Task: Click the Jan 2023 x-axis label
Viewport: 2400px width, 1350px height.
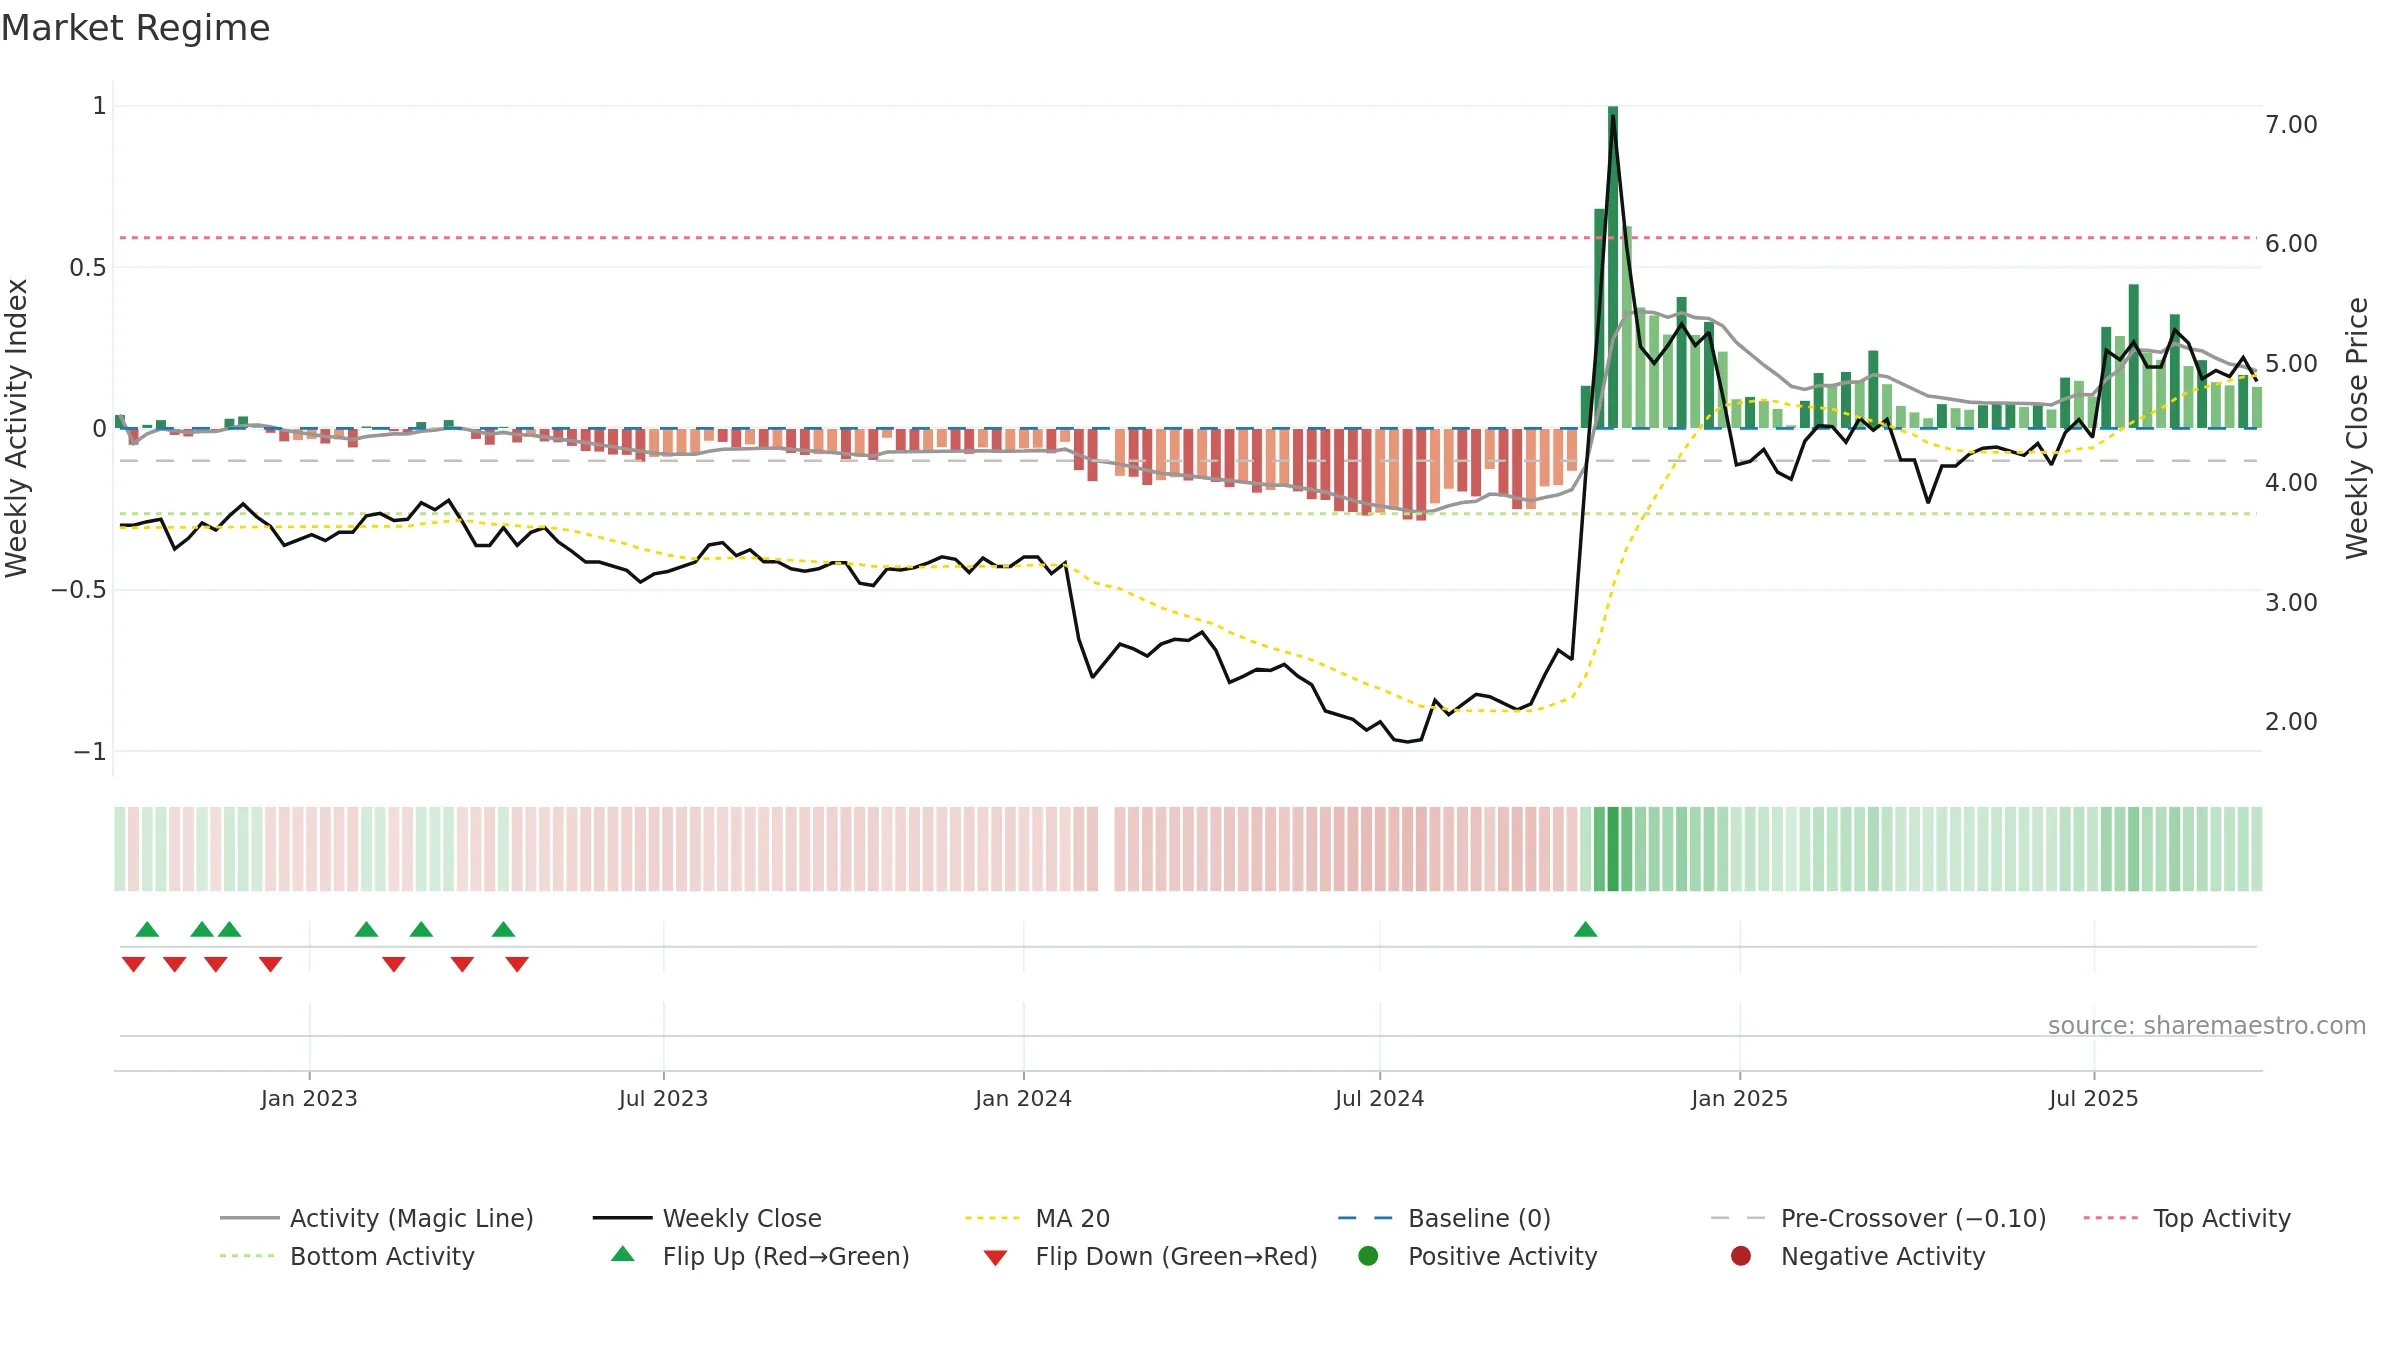Action: point(309,1098)
